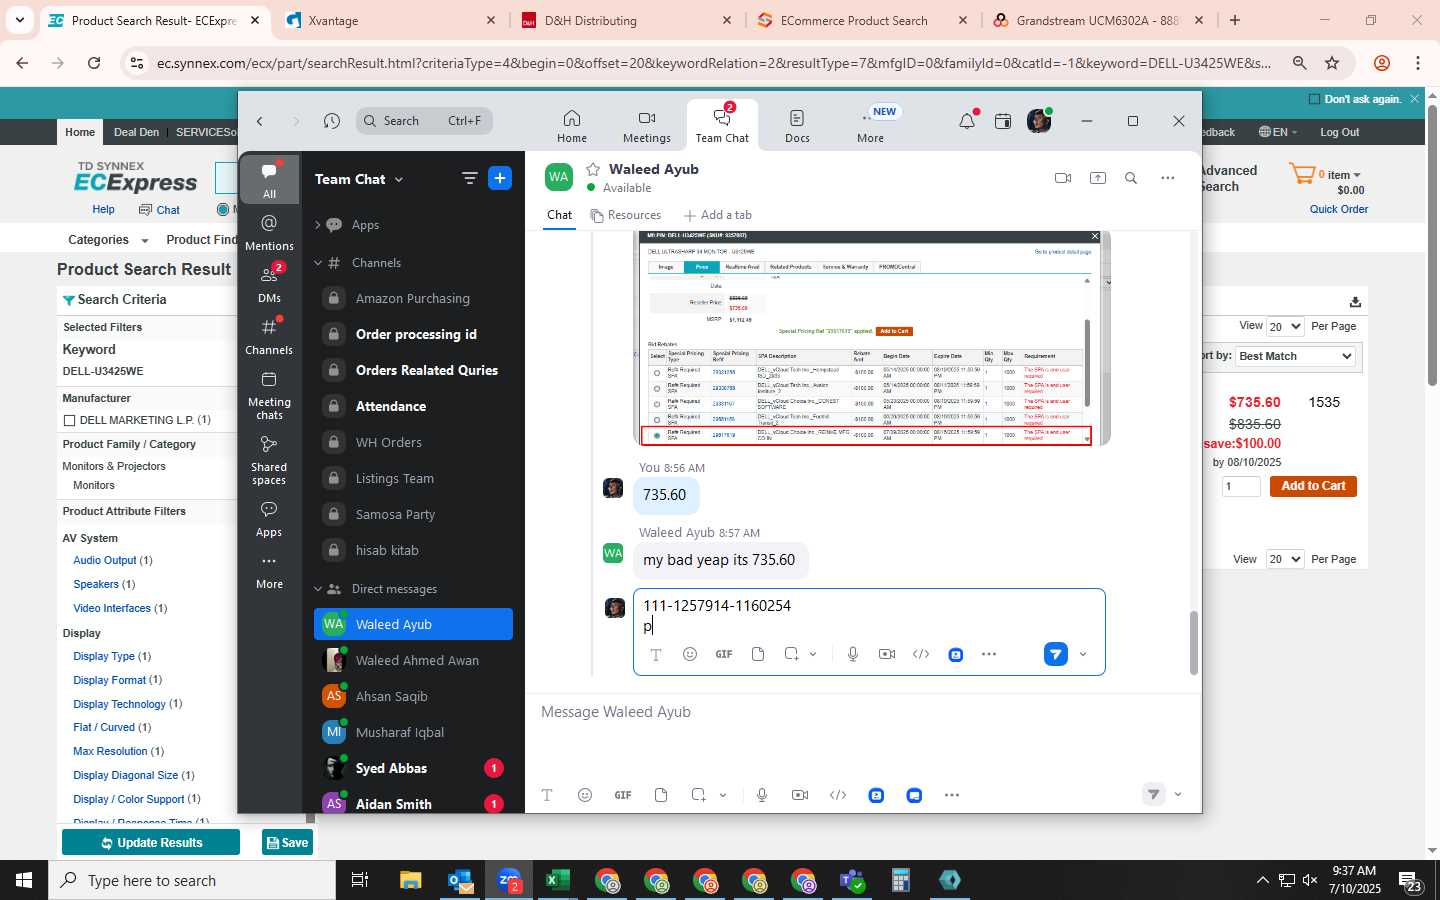The image size is (1440, 900).
Task: Open top per page view dropdown
Action: [1285, 326]
